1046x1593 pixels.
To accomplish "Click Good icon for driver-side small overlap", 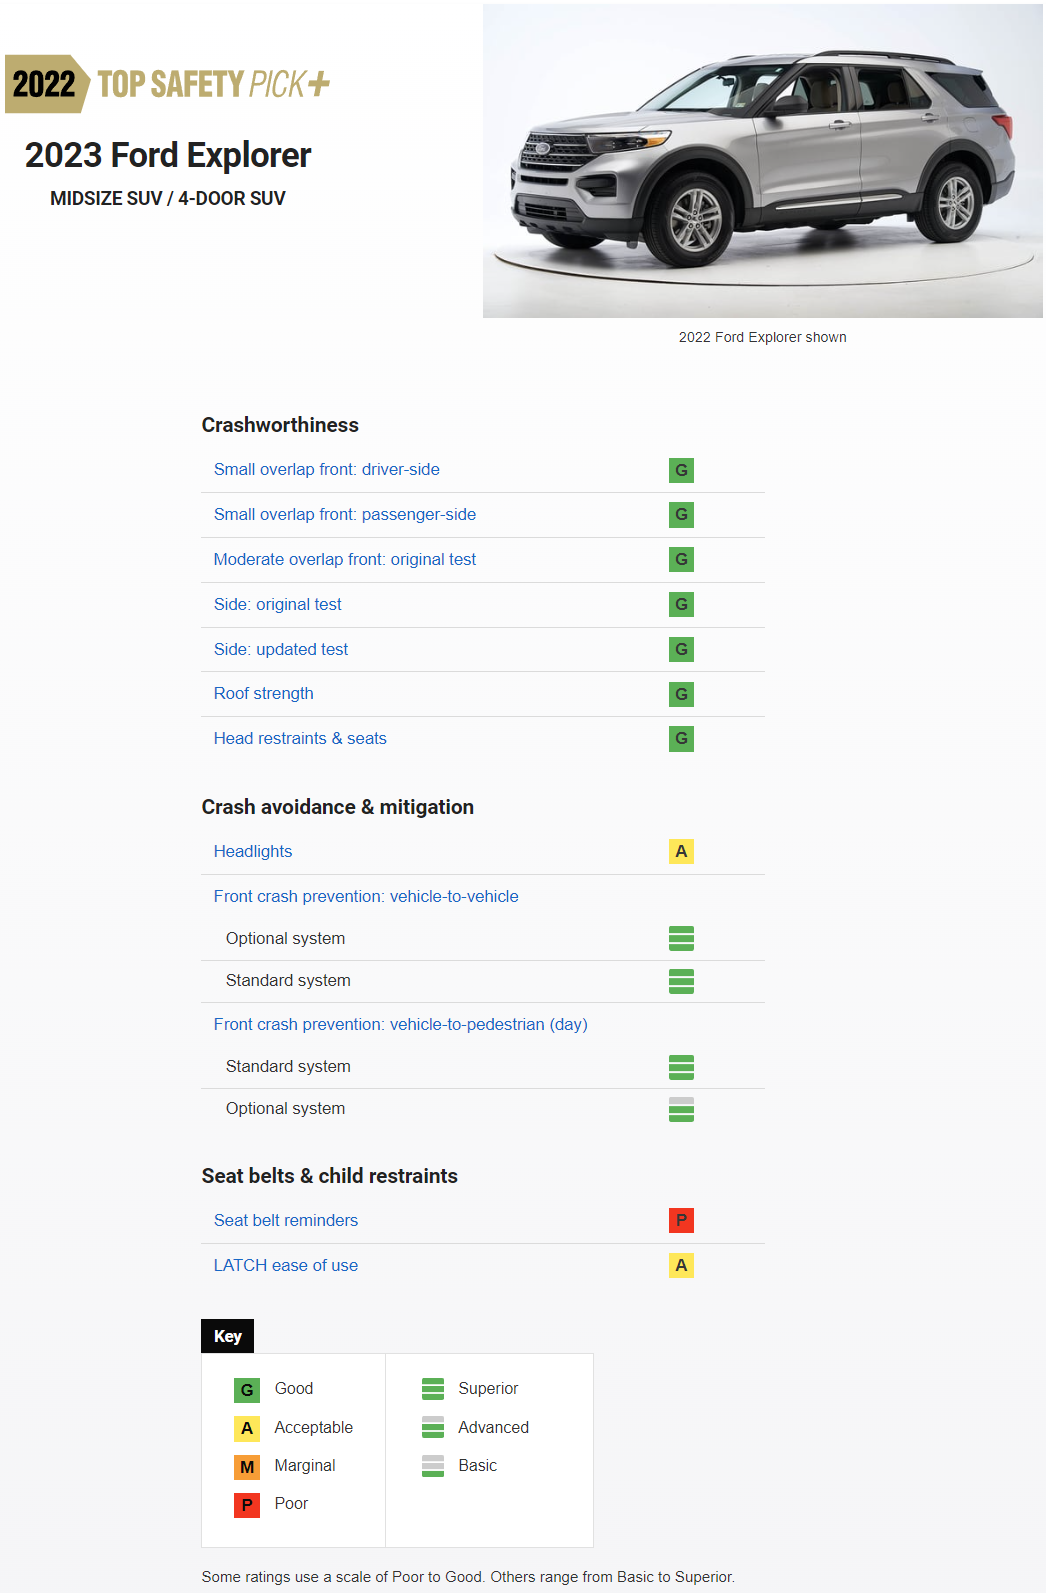I will coord(681,470).
